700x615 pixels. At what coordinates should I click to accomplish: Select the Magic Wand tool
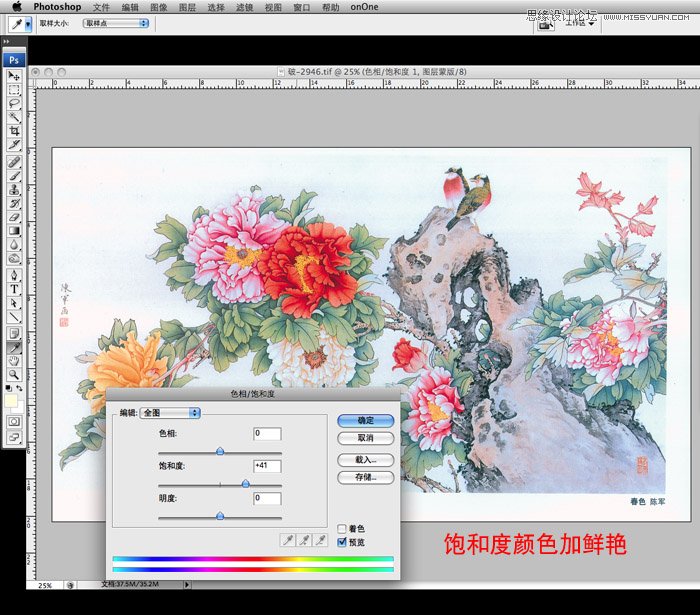point(14,117)
